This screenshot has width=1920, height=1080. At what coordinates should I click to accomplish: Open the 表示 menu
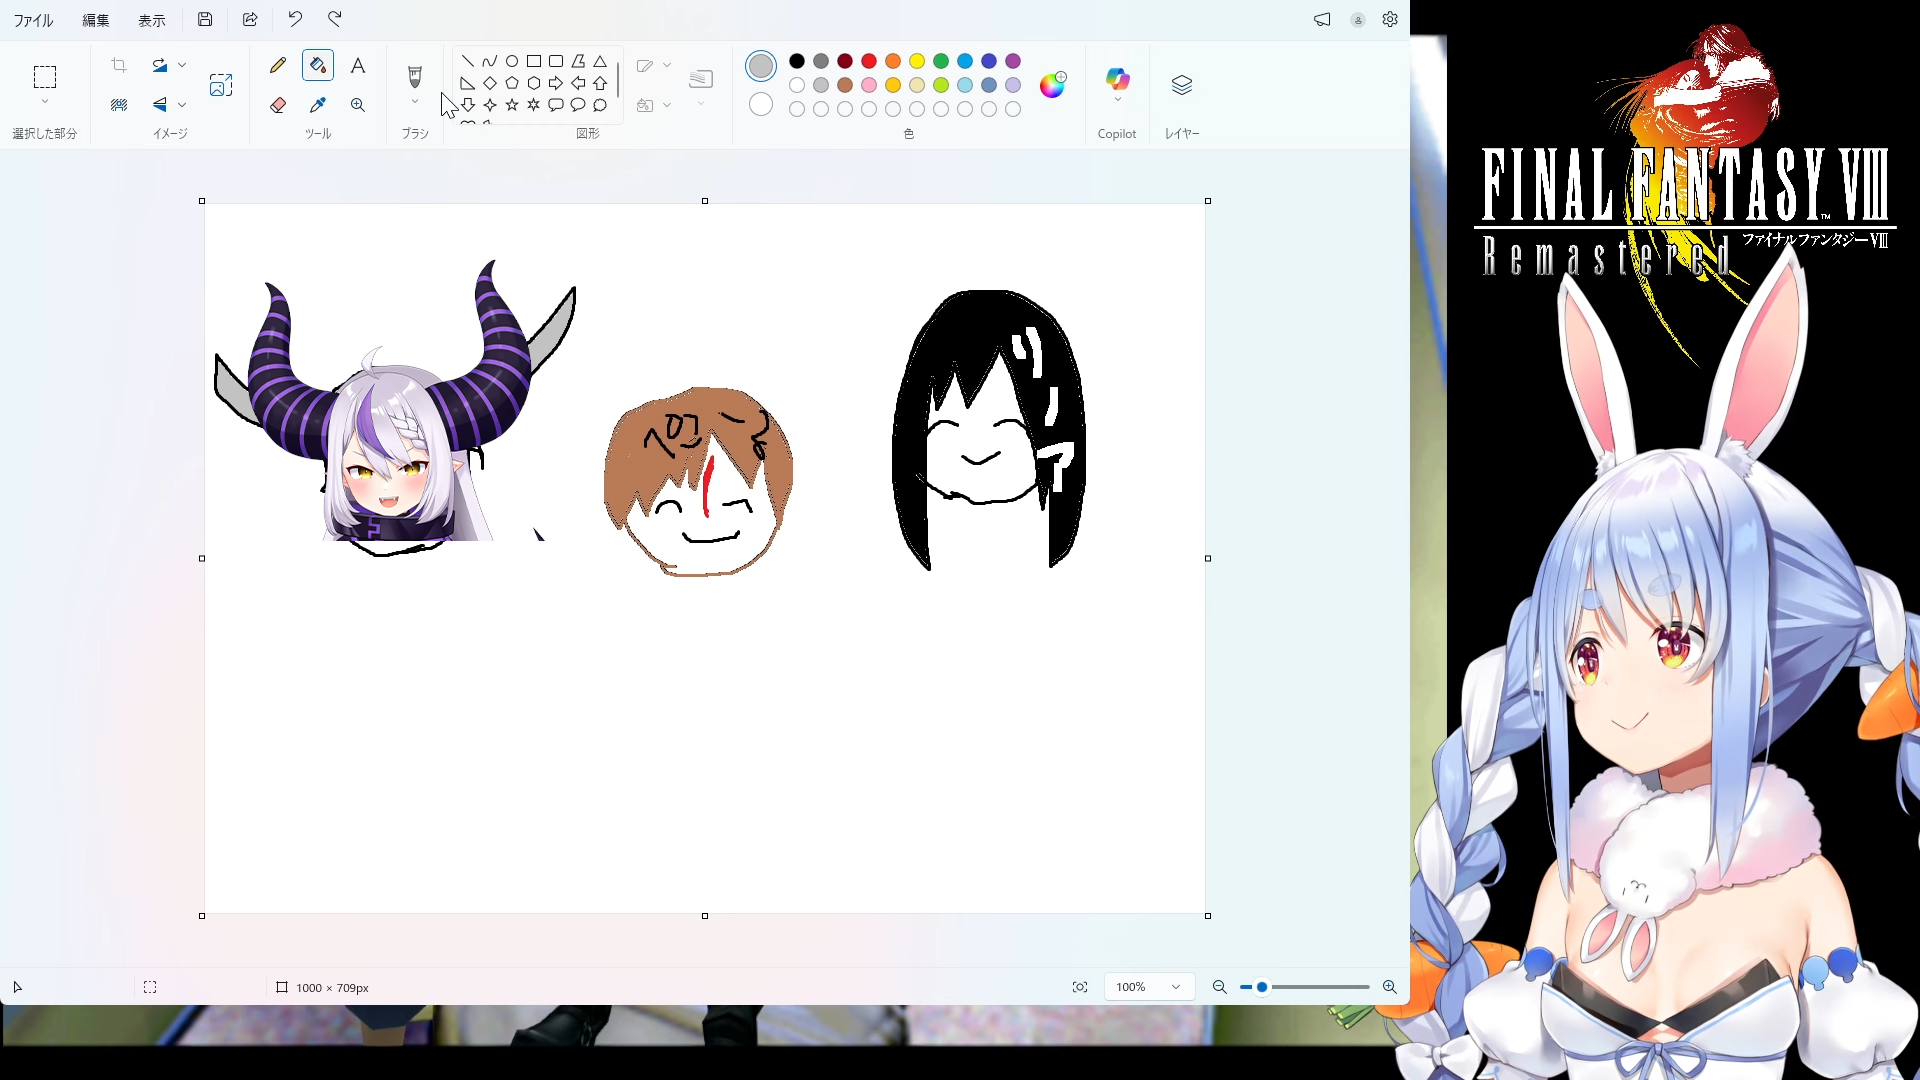click(152, 20)
